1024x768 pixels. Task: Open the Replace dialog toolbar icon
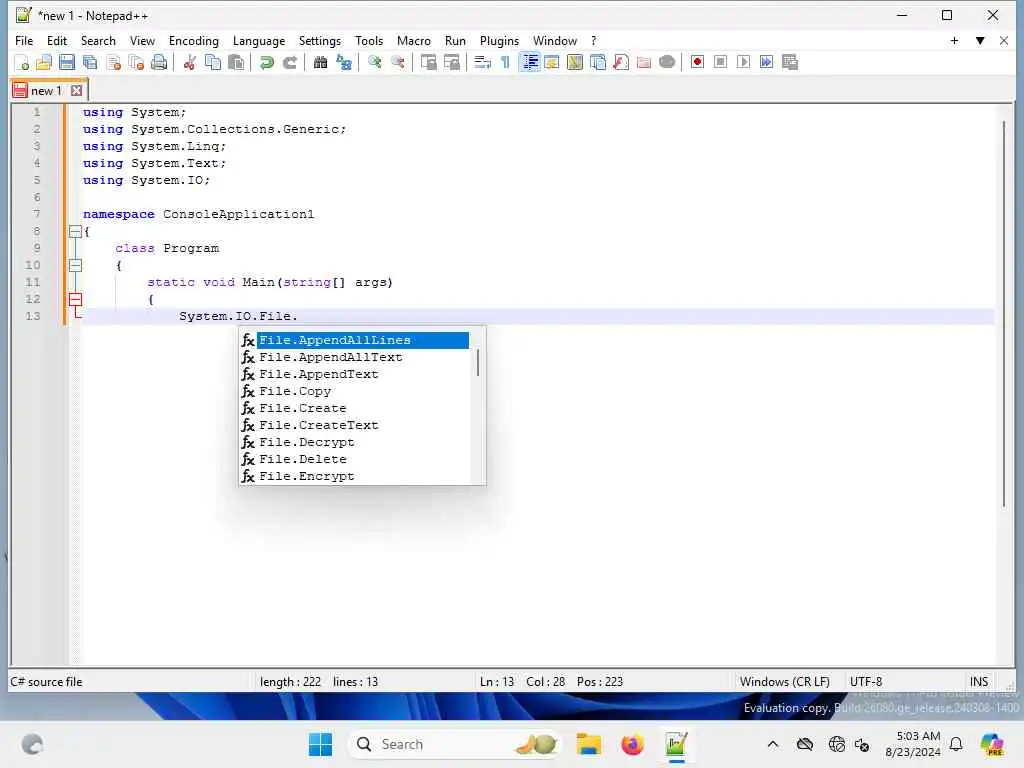point(344,62)
